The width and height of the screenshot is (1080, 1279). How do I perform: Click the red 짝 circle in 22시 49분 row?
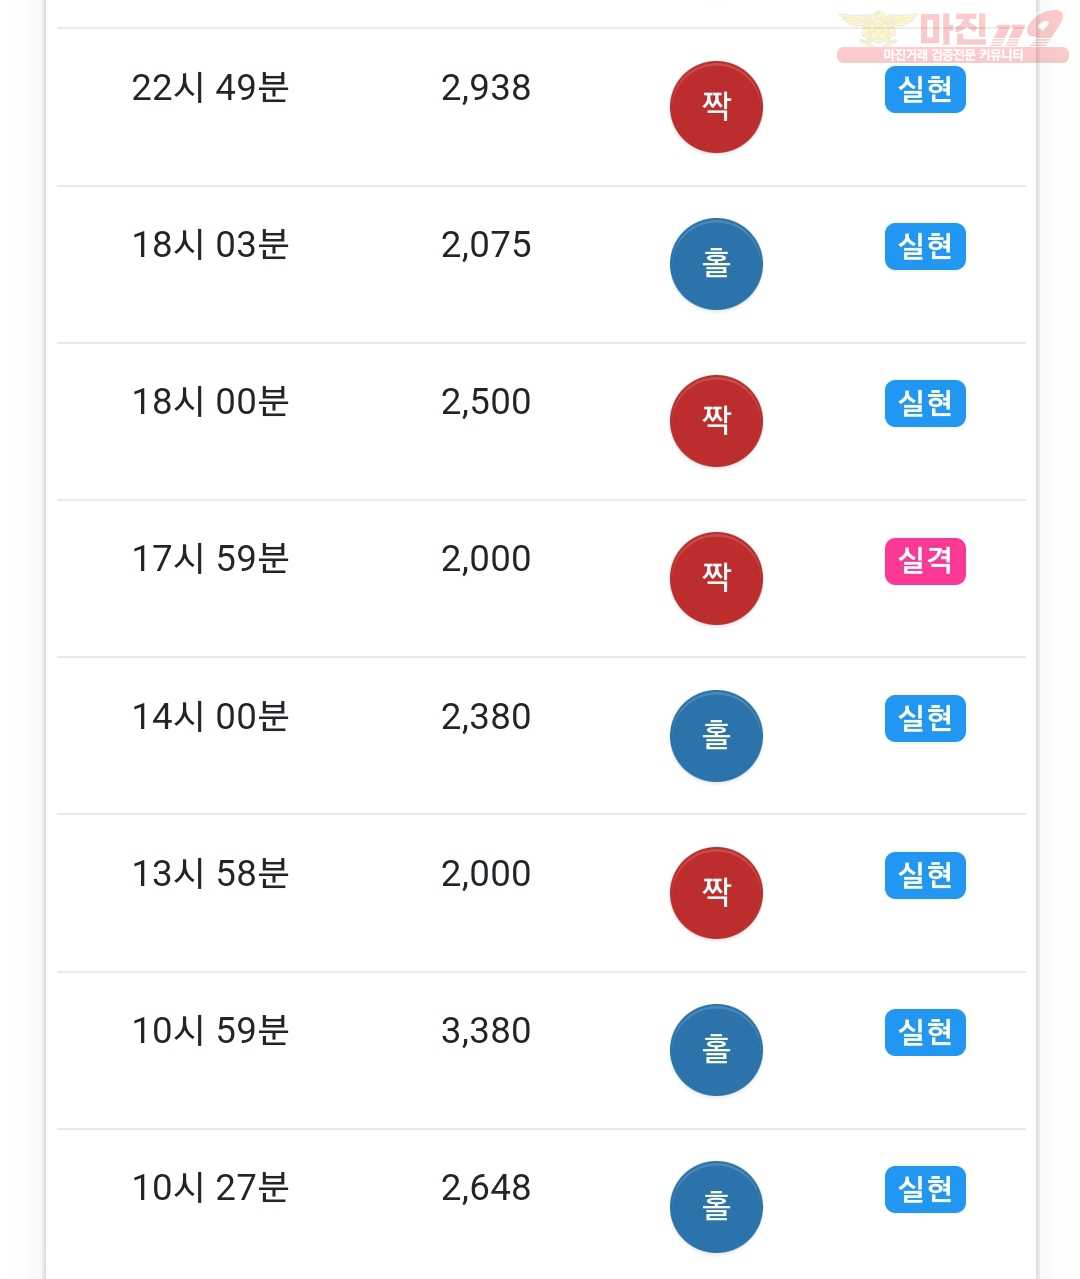716,107
